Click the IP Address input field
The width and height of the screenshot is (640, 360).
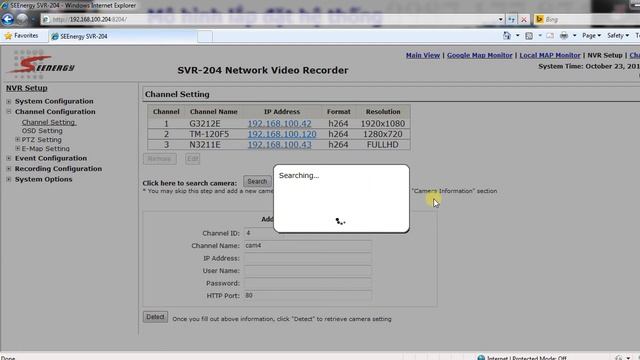308,258
